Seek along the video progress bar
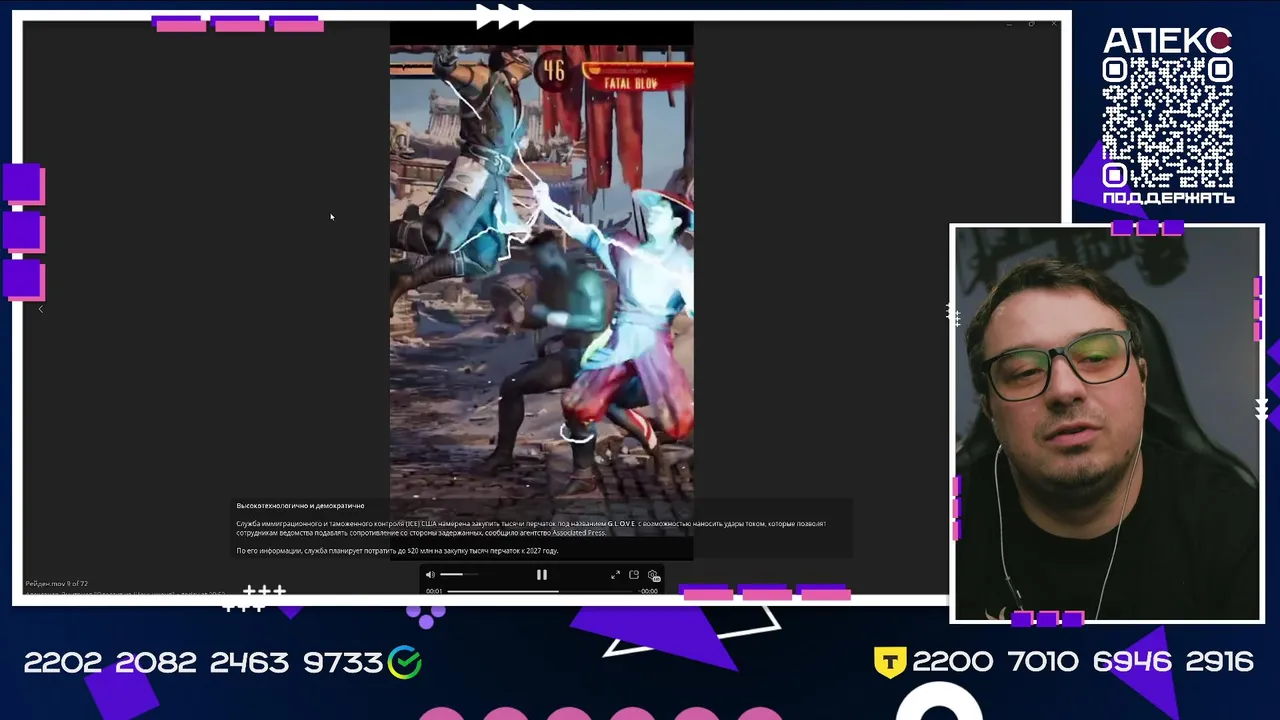Image resolution: width=1280 pixels, height=720 pixels. pyautogui.click(x=541, y=591)
